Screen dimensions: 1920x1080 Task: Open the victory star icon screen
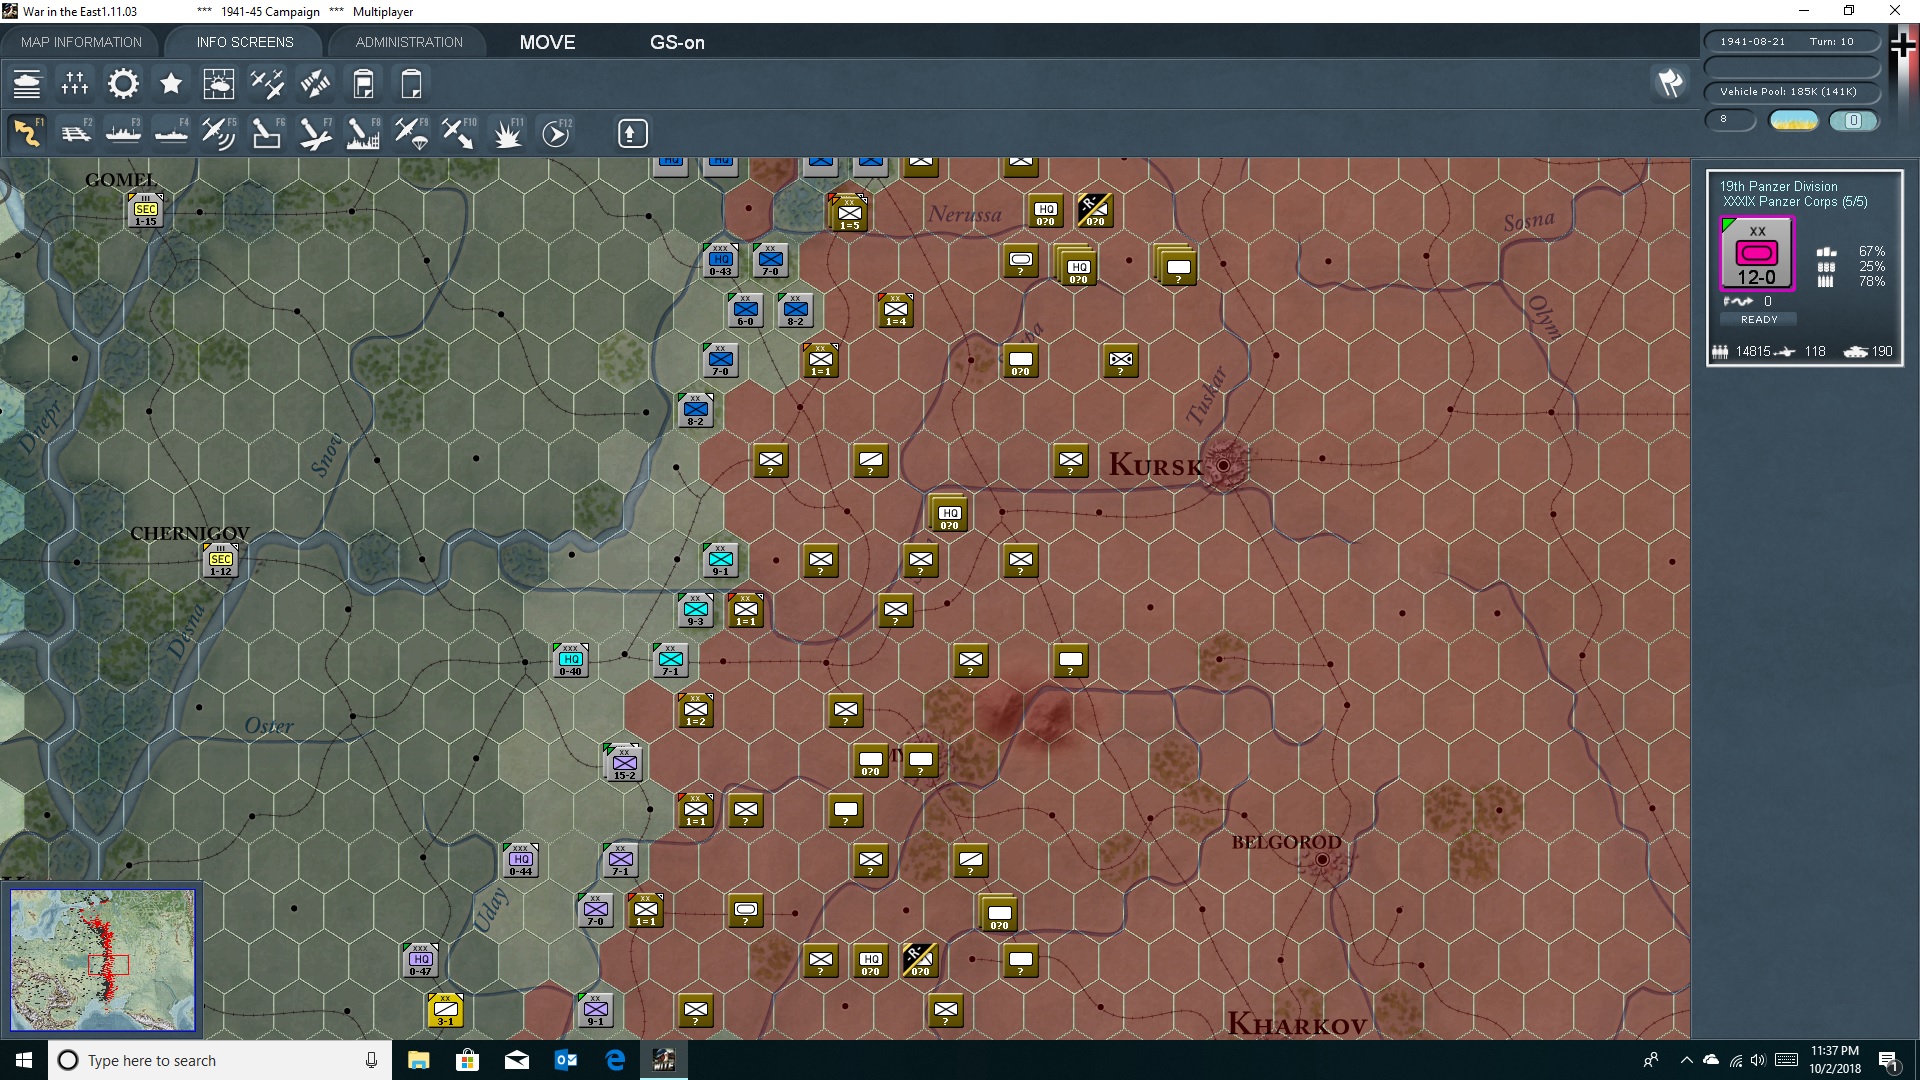[171, 84]
